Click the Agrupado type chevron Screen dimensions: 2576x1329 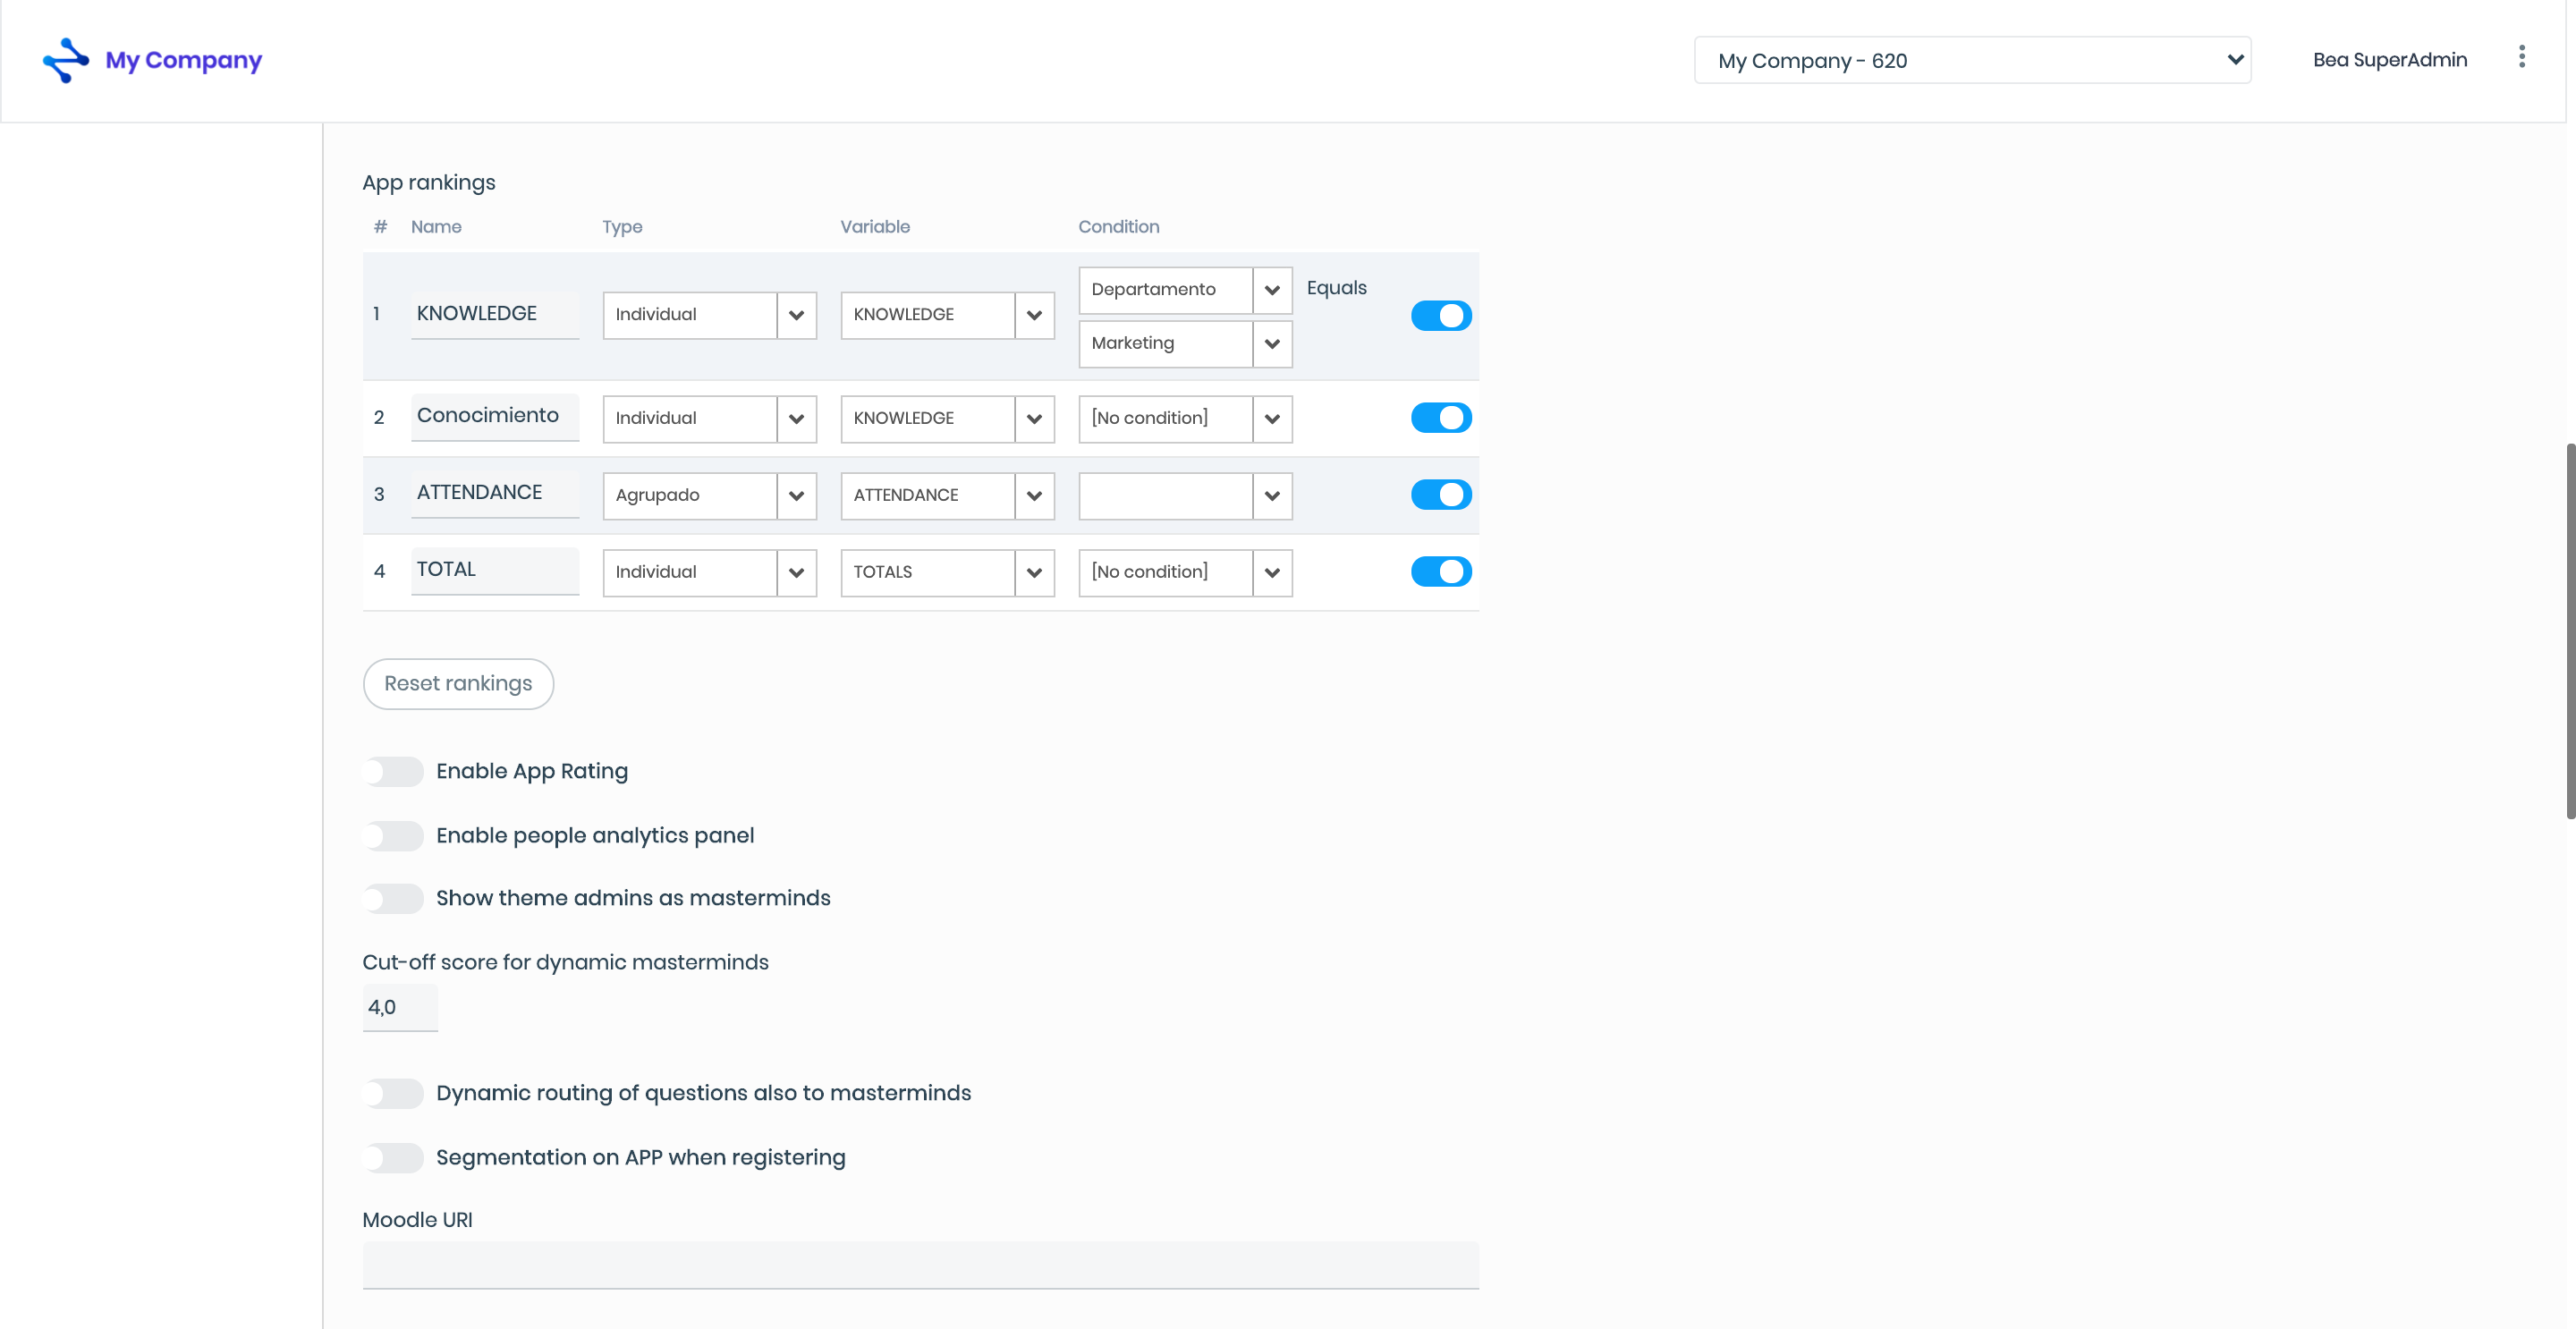tap(796, 496)
